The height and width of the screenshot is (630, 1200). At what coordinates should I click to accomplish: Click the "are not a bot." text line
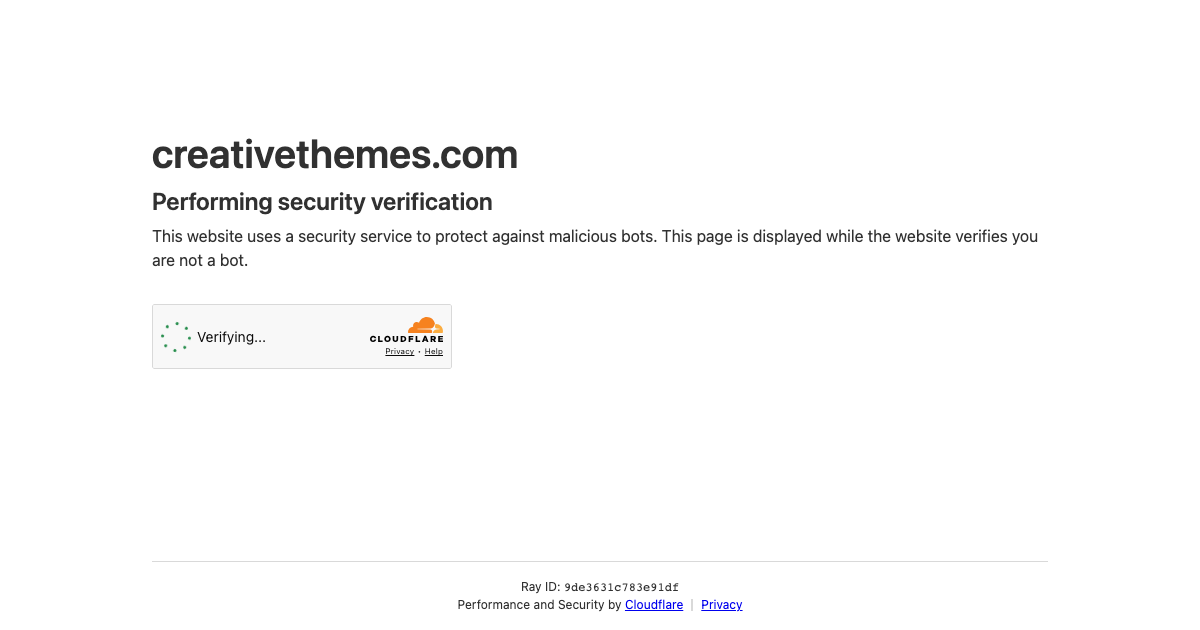coord(200,261)
